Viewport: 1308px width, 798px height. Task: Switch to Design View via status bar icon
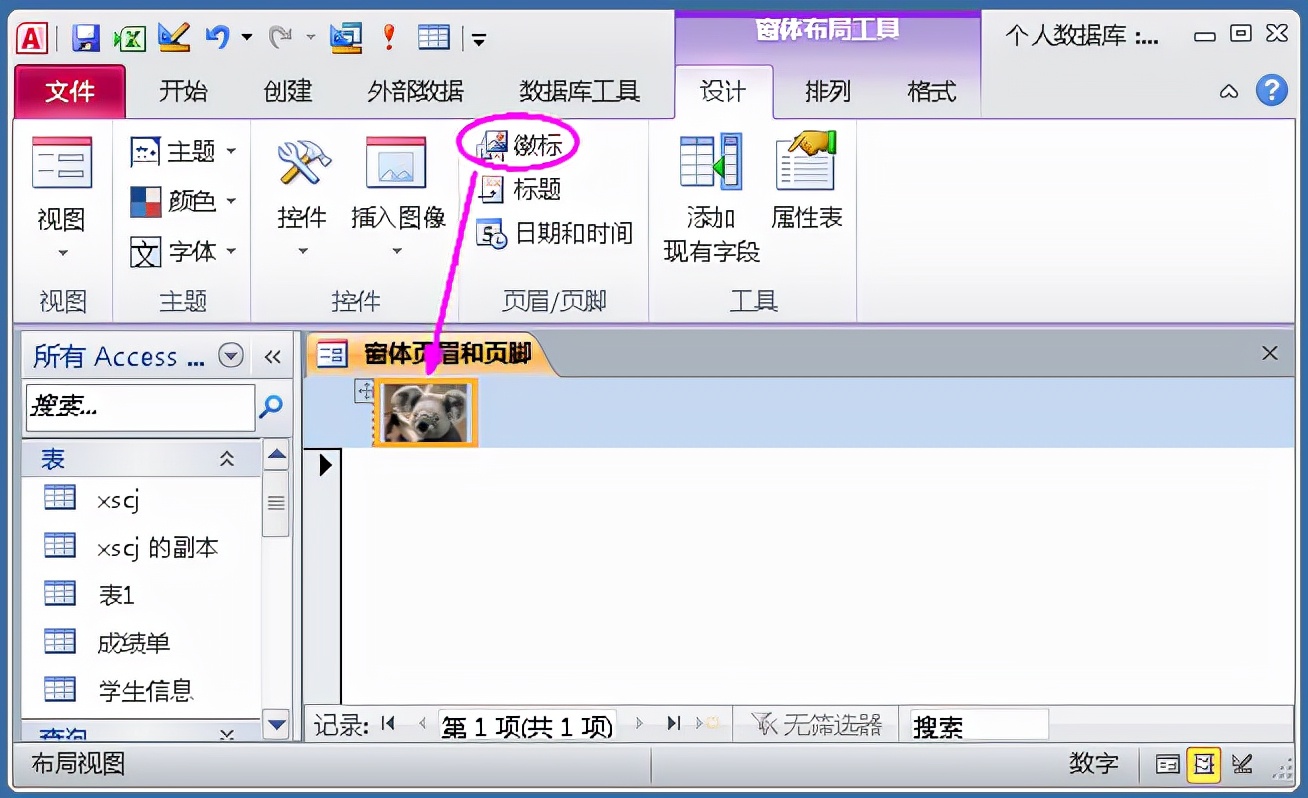click(1241, 763)
